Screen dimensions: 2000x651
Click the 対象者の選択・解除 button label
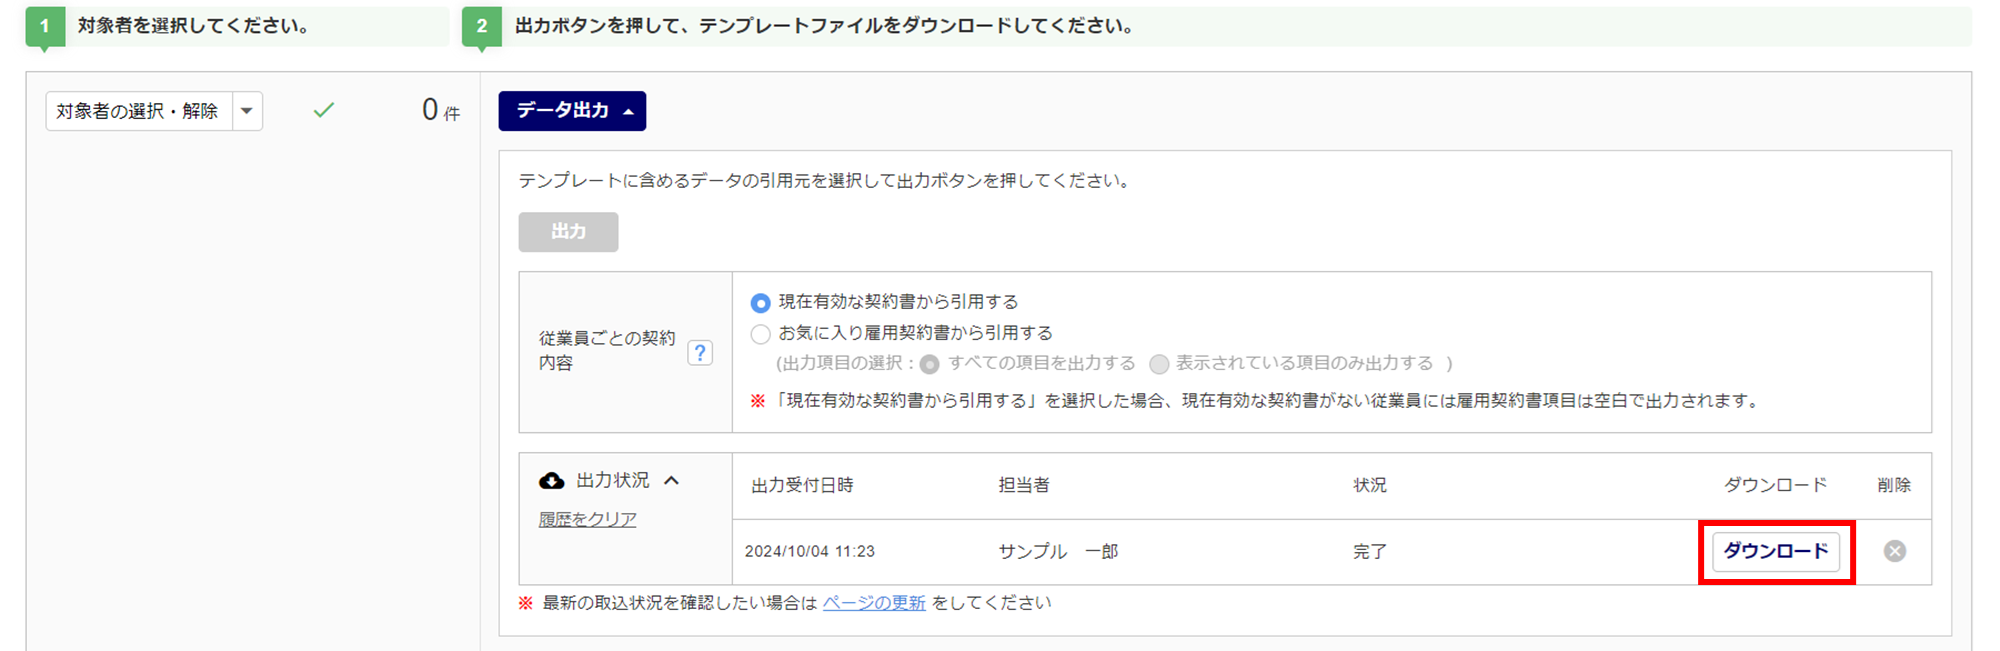tap(138, 111)
